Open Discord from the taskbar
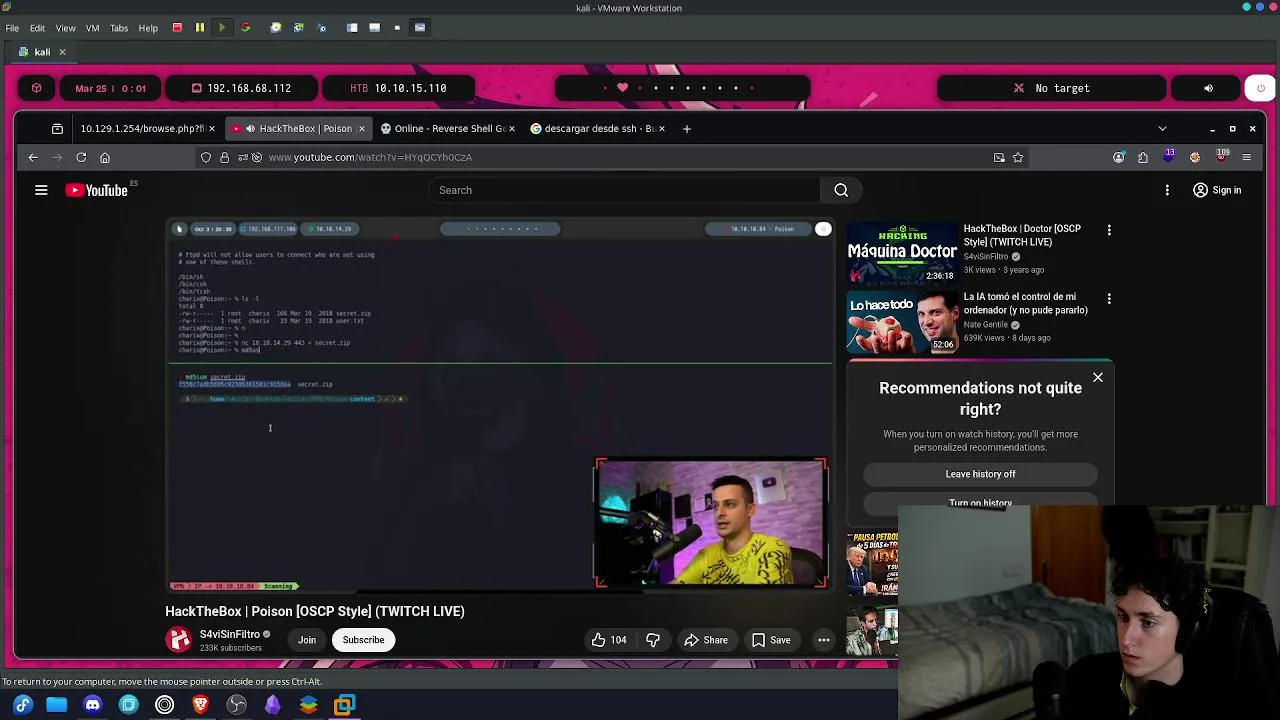 point(93,705)
